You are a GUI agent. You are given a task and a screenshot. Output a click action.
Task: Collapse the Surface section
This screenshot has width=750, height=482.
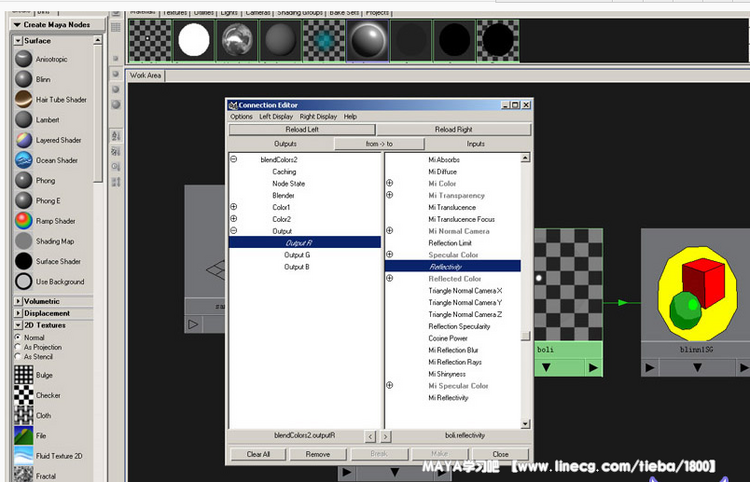coord(18,41)
